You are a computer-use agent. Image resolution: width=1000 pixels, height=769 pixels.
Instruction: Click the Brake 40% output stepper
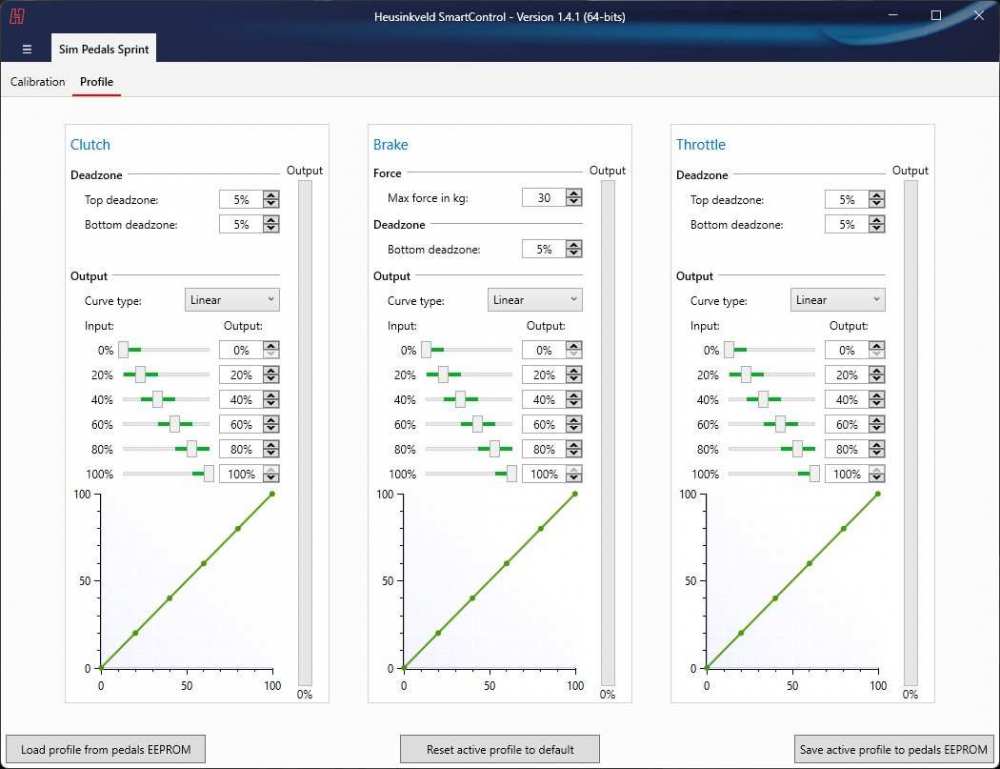[574, 399]
